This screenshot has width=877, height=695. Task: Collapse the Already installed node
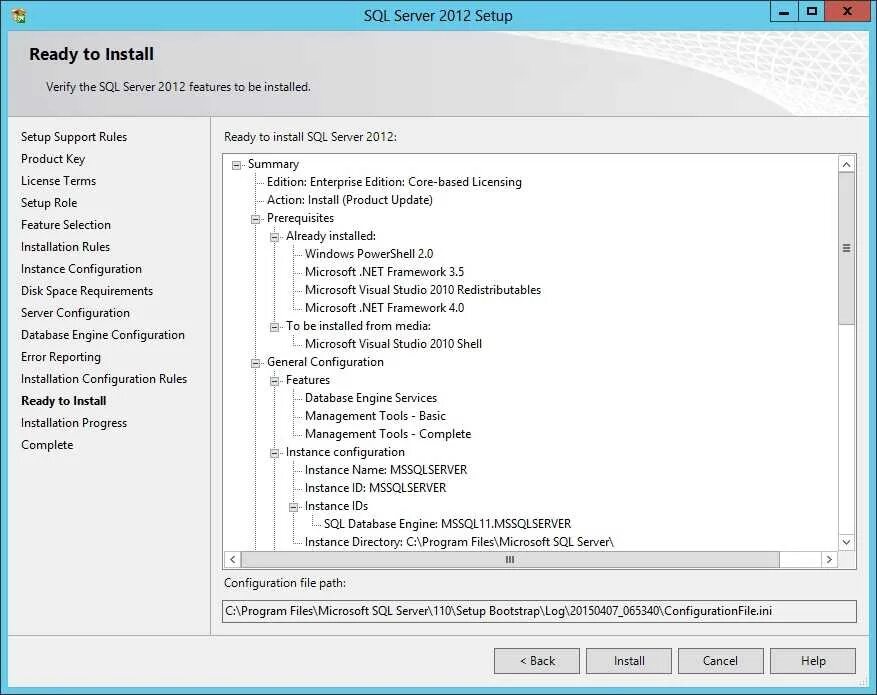coord(275,237)
